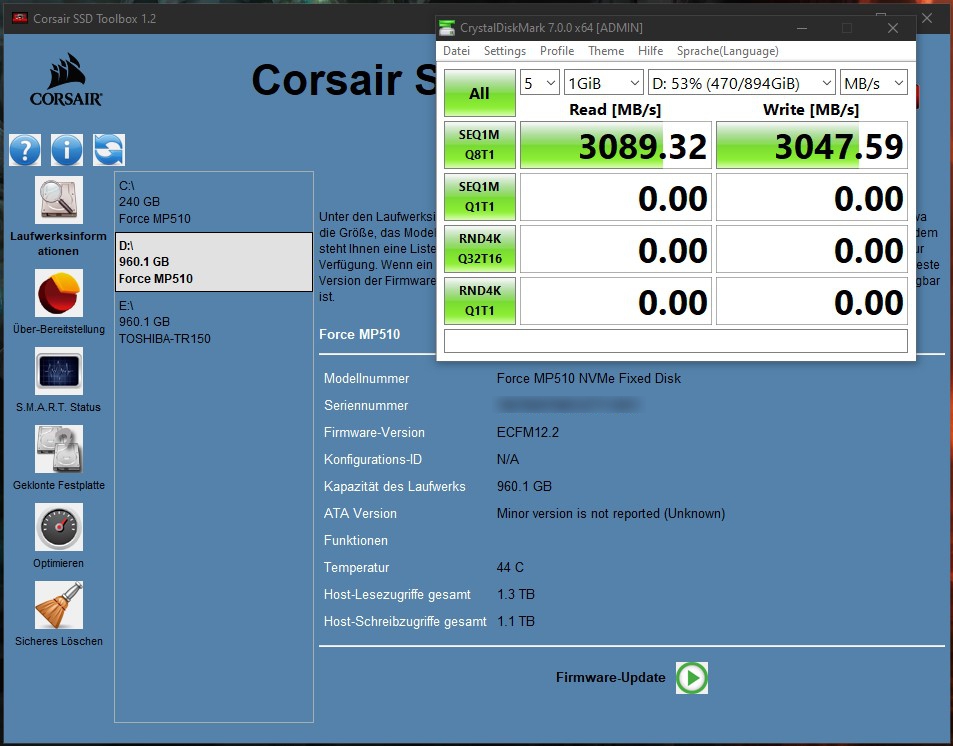Image resolution: width=953 pixels, height=746 pixels.
Task: Click the 44 C temperature value
Action: tap(510, 567)
